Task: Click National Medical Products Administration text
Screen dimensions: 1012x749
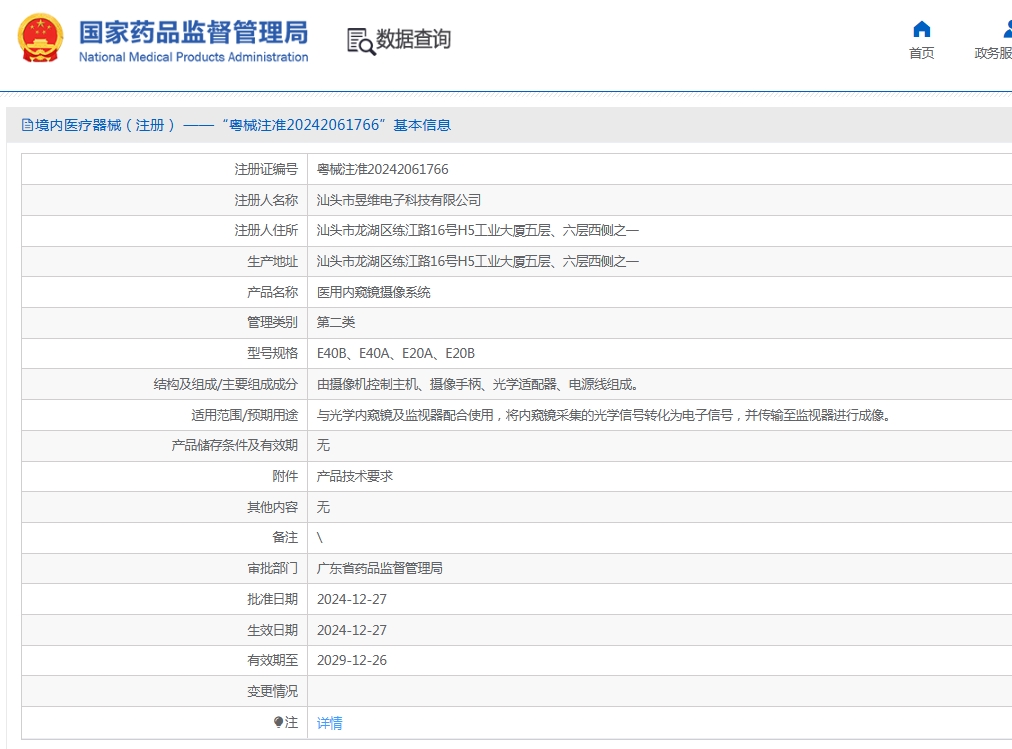Action: (x=194, y=57)
